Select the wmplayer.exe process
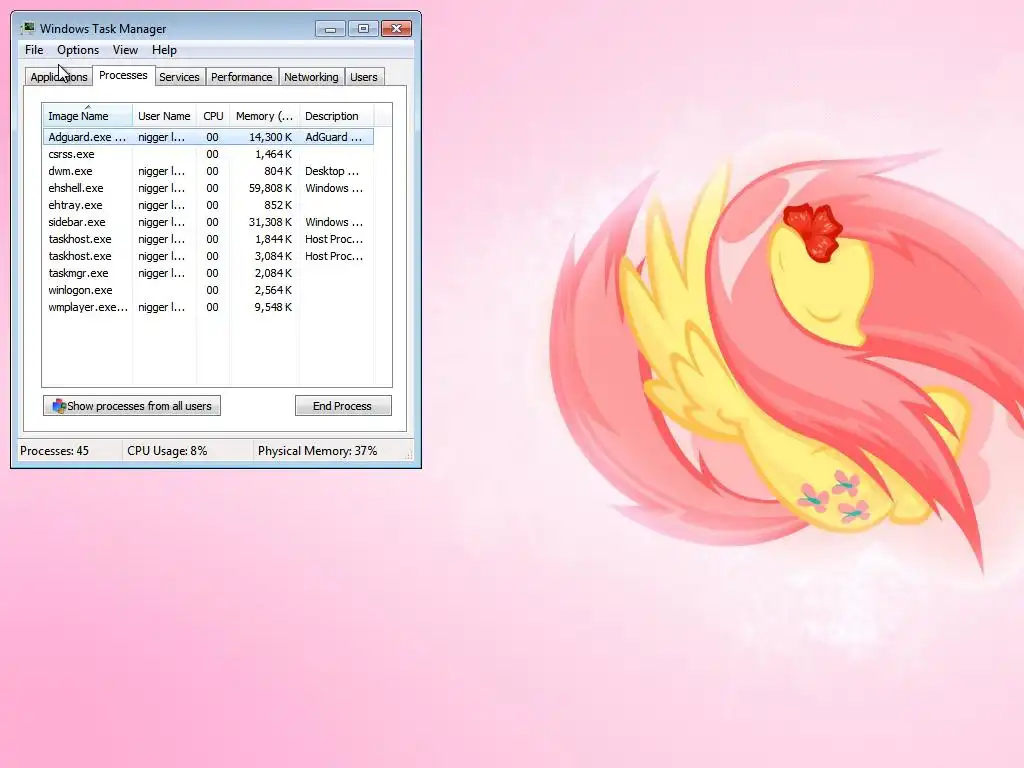1024x768 pixels. point(208,307)
